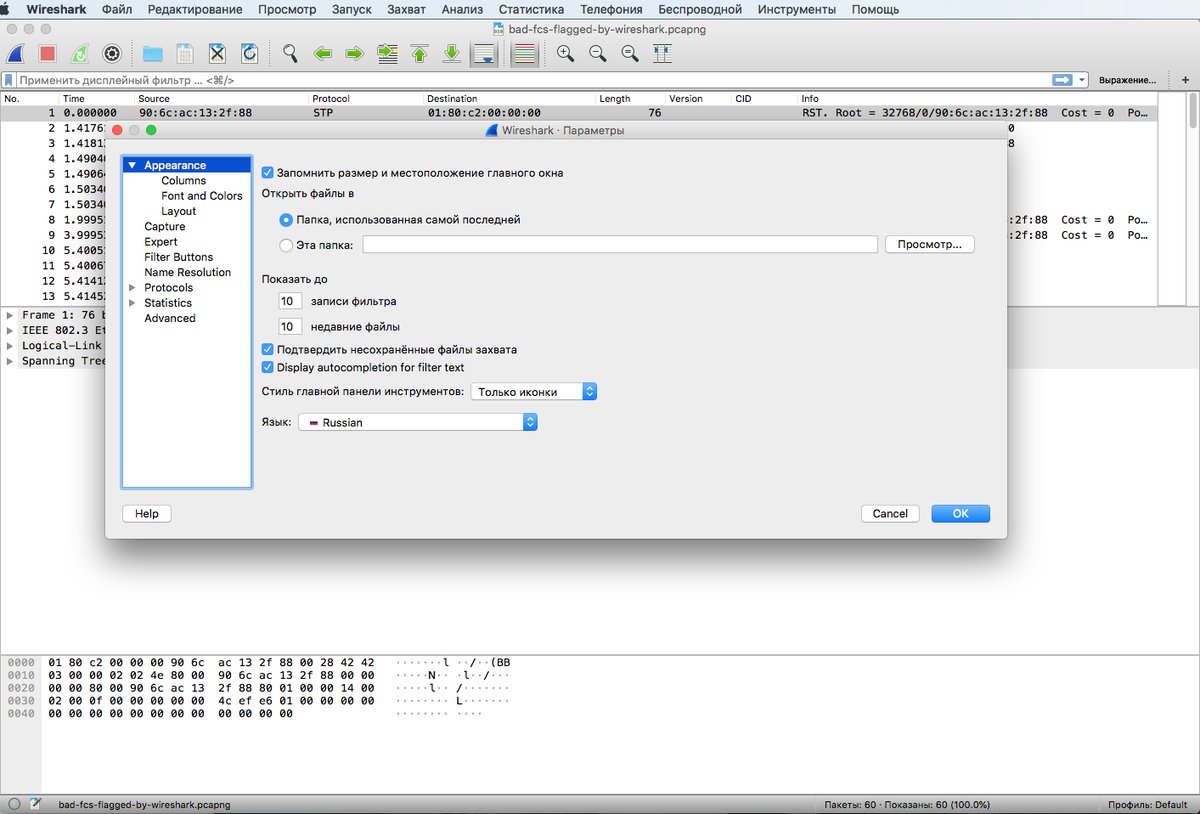Click the Cancel button
The image size is (1200, 814).
(890, 513)
